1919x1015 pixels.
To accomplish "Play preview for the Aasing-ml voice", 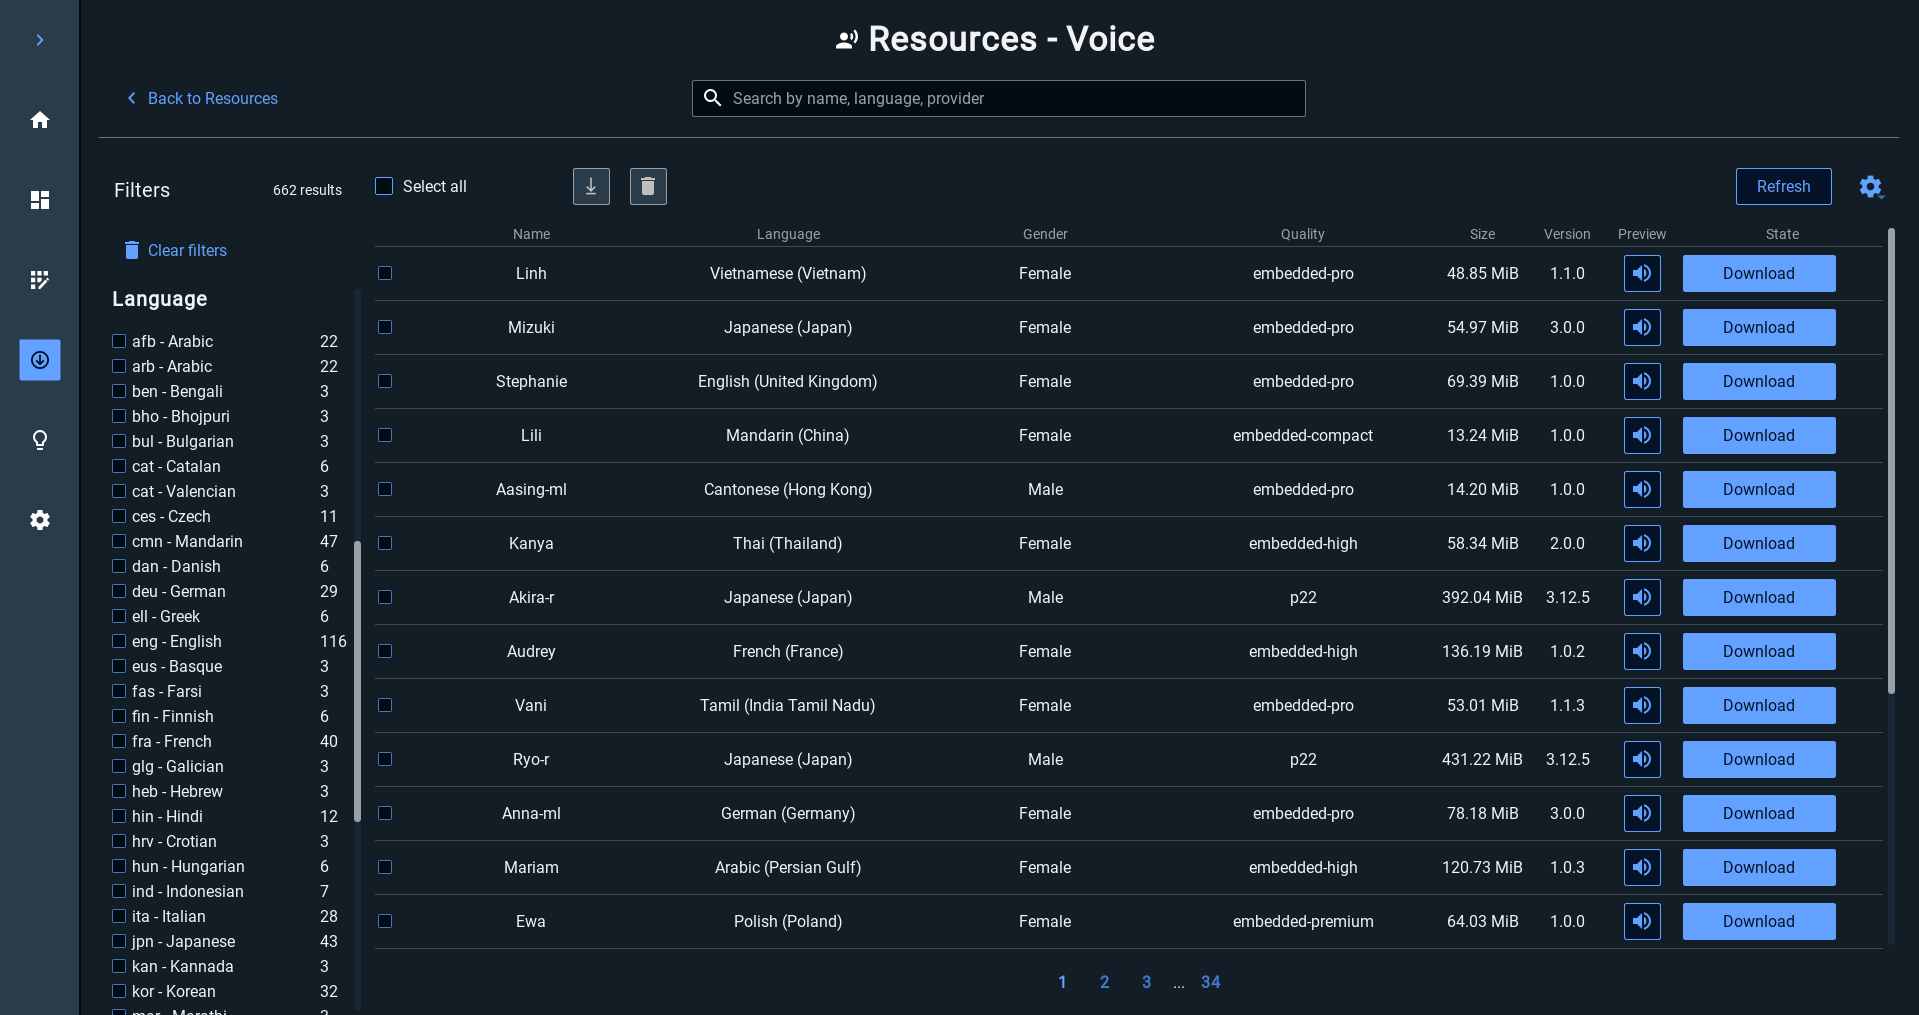I will pyautogui.click(x=1642, y=489).
